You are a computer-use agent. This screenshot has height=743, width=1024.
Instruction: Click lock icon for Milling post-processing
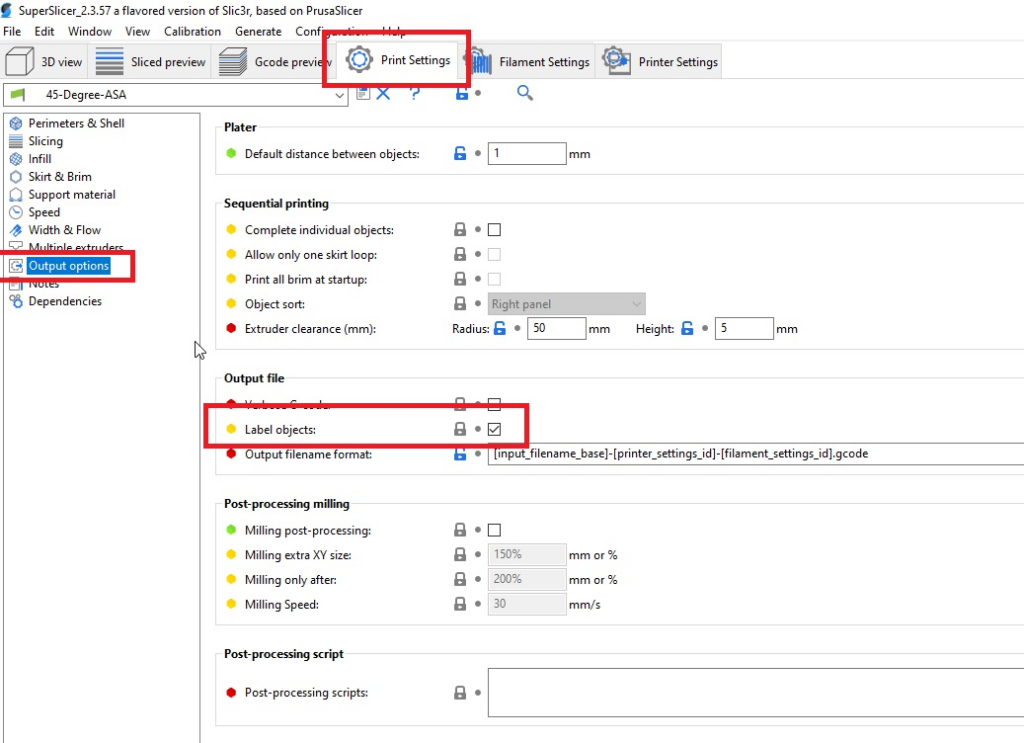click(460, 530)
